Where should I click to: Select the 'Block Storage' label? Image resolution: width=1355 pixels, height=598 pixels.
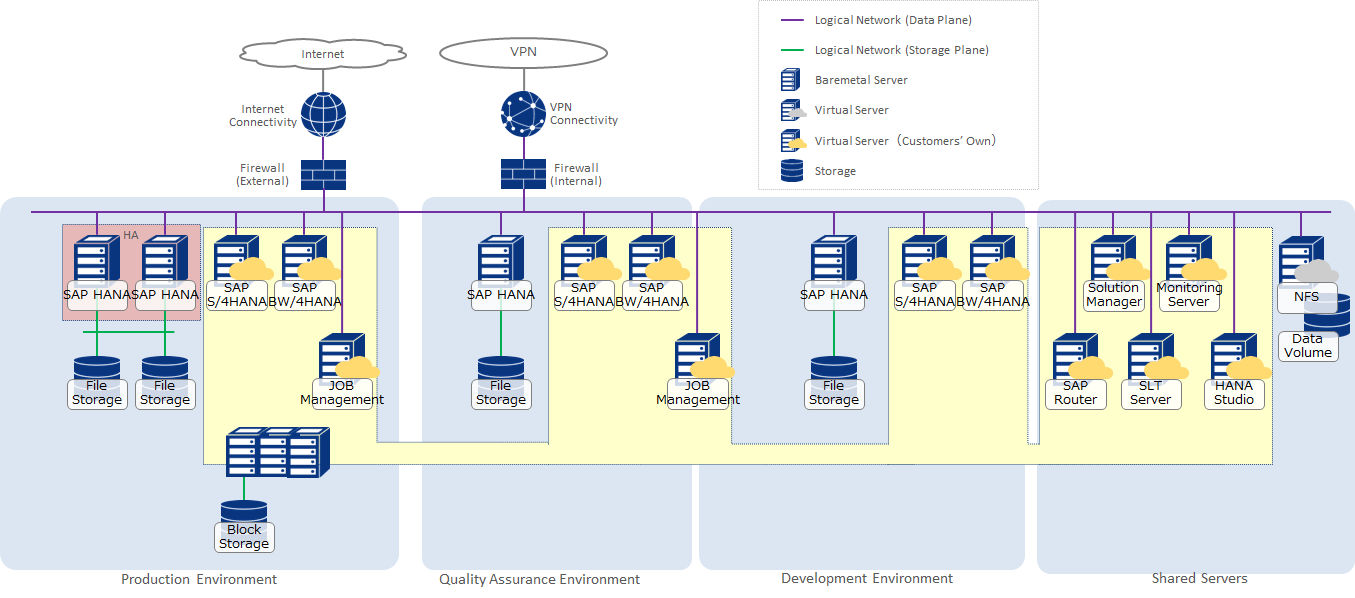pos(244,537)
